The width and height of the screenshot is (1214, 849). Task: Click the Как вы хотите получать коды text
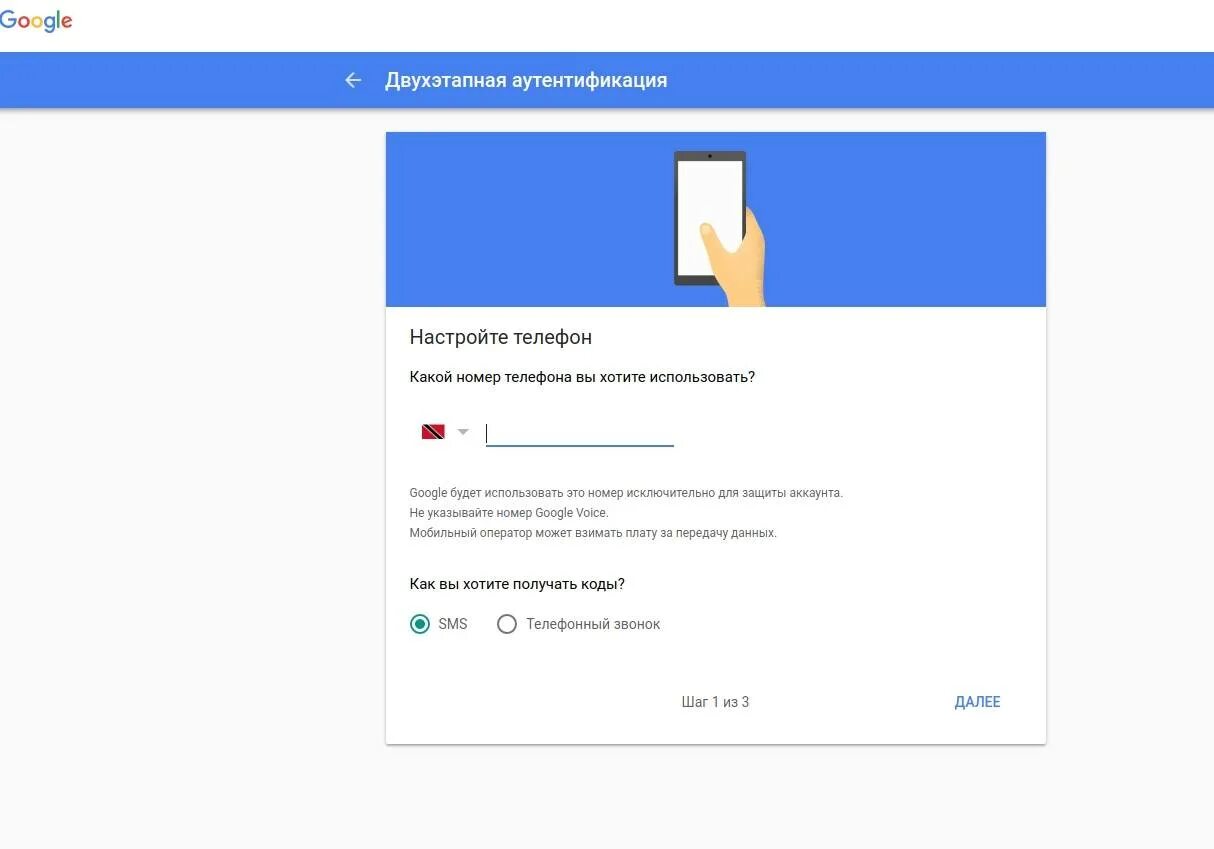click(524, 584)
